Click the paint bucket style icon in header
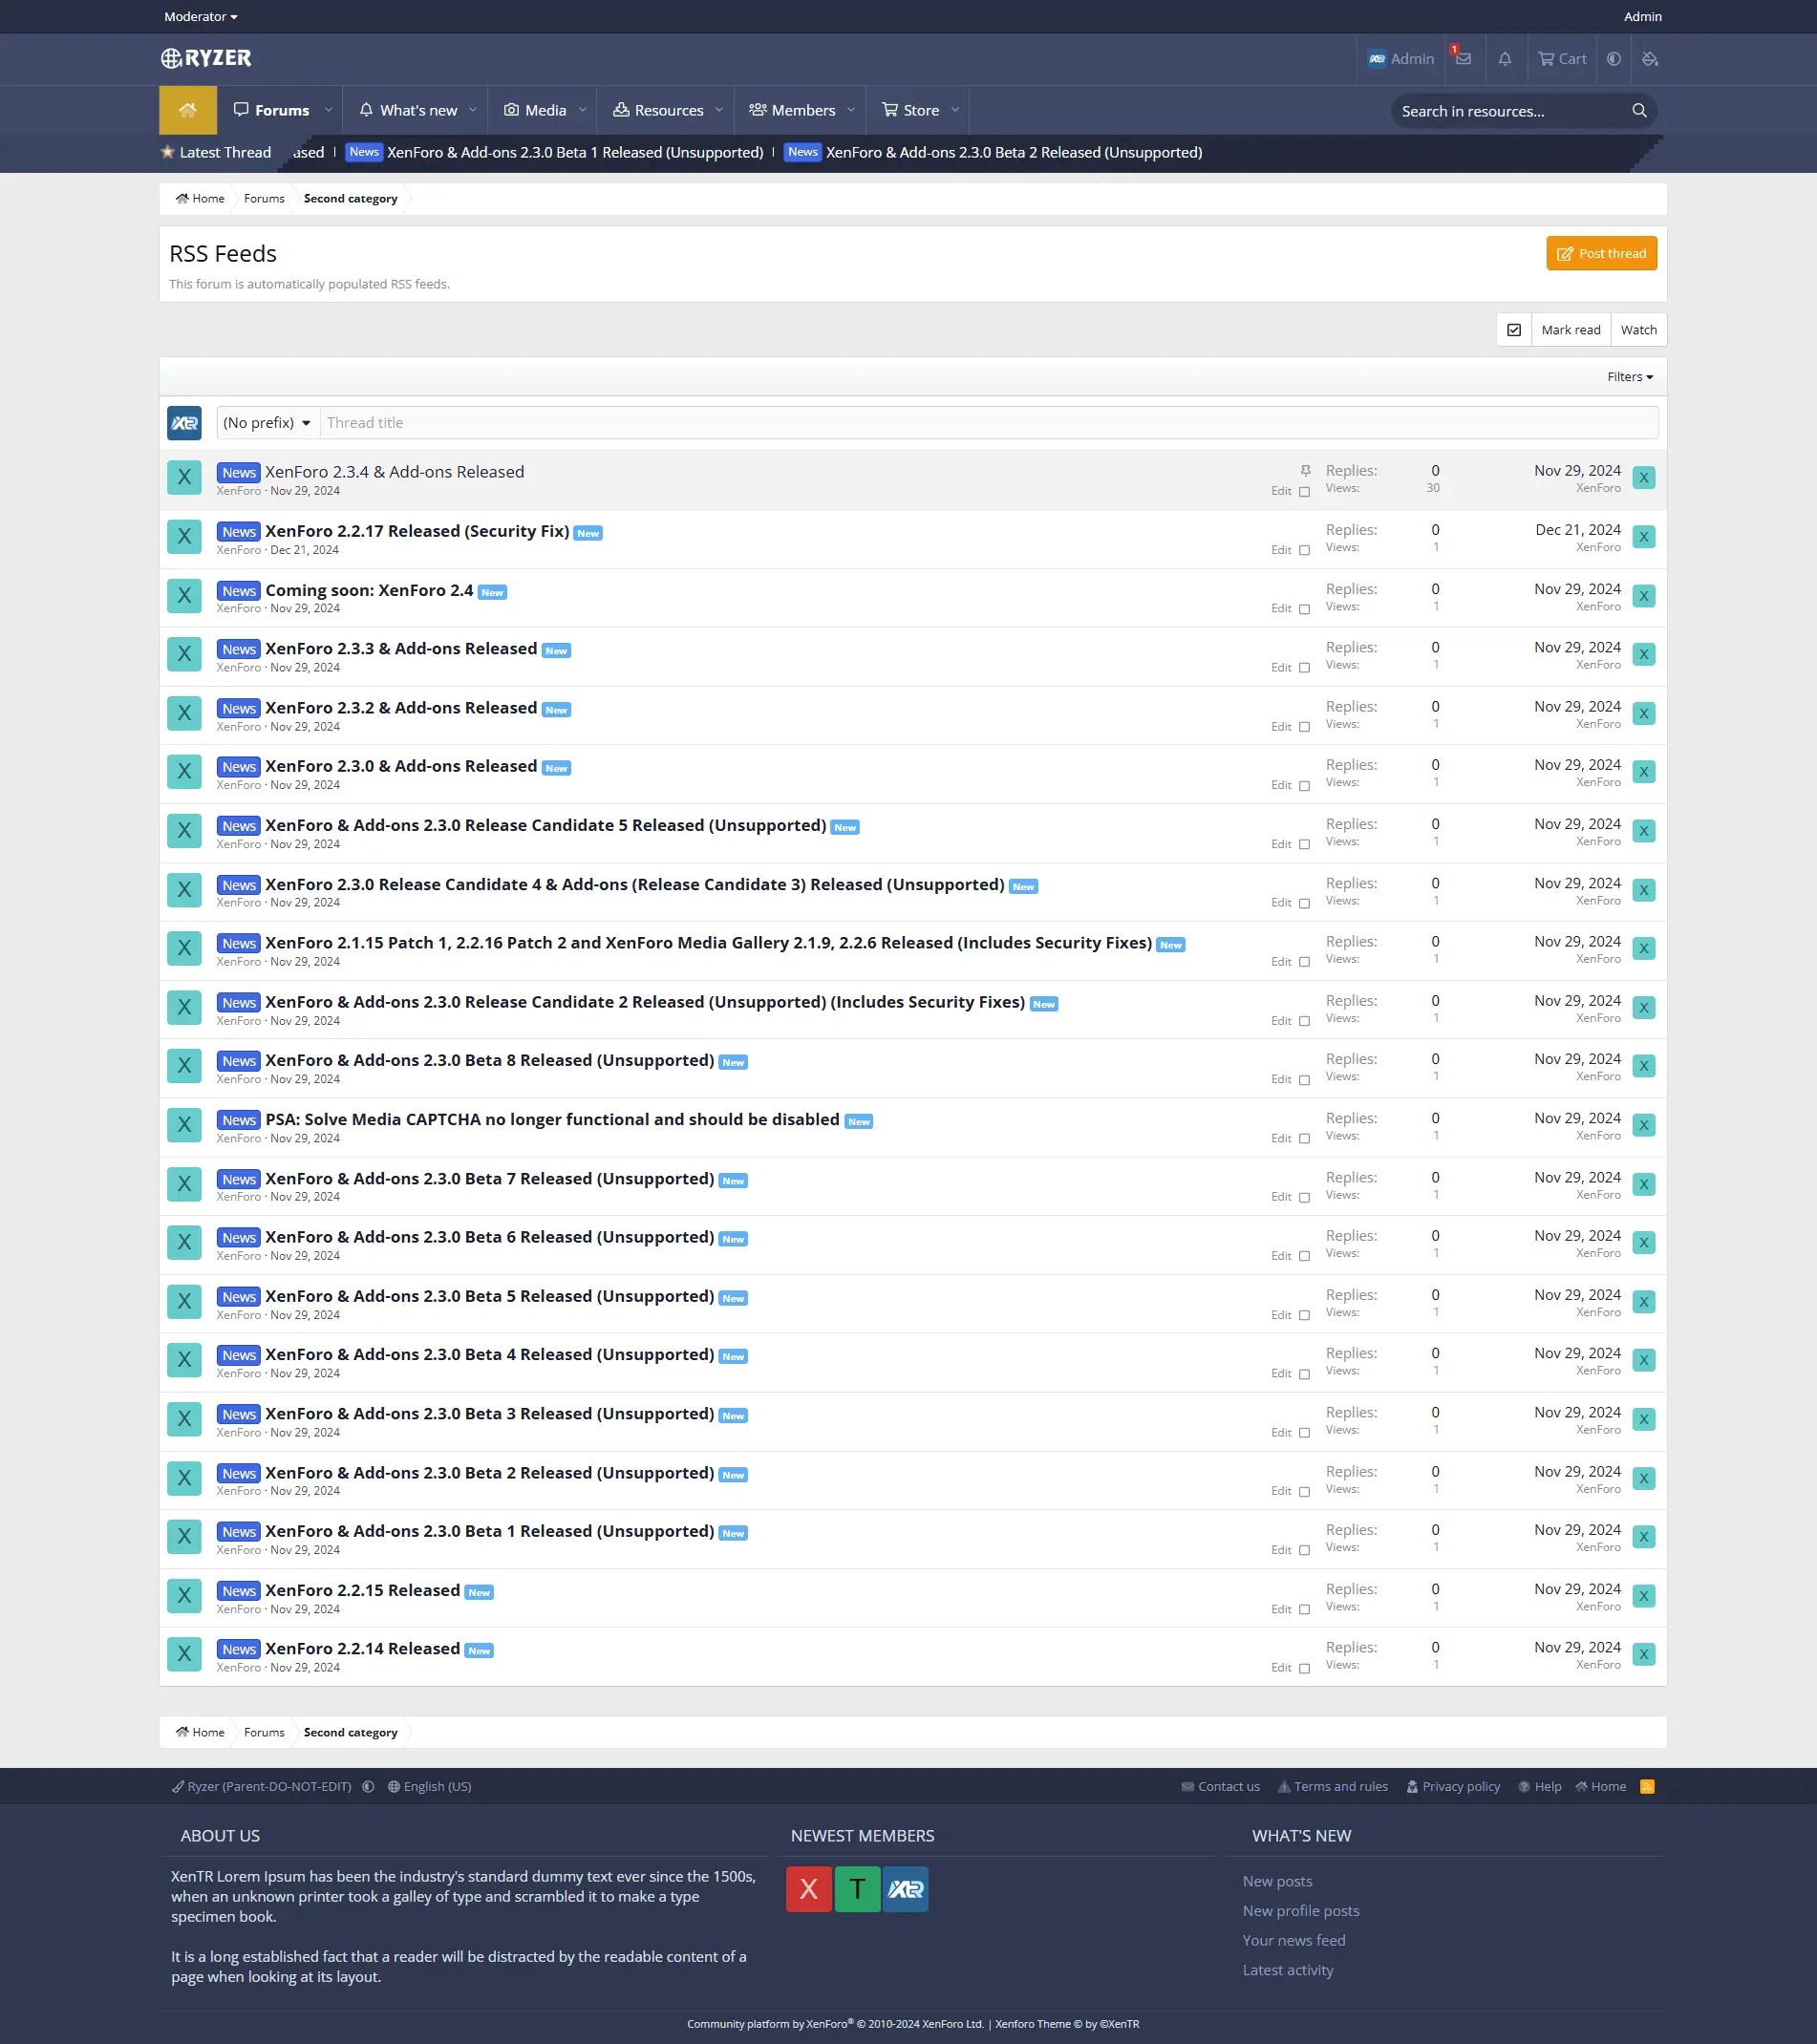 1650,59
